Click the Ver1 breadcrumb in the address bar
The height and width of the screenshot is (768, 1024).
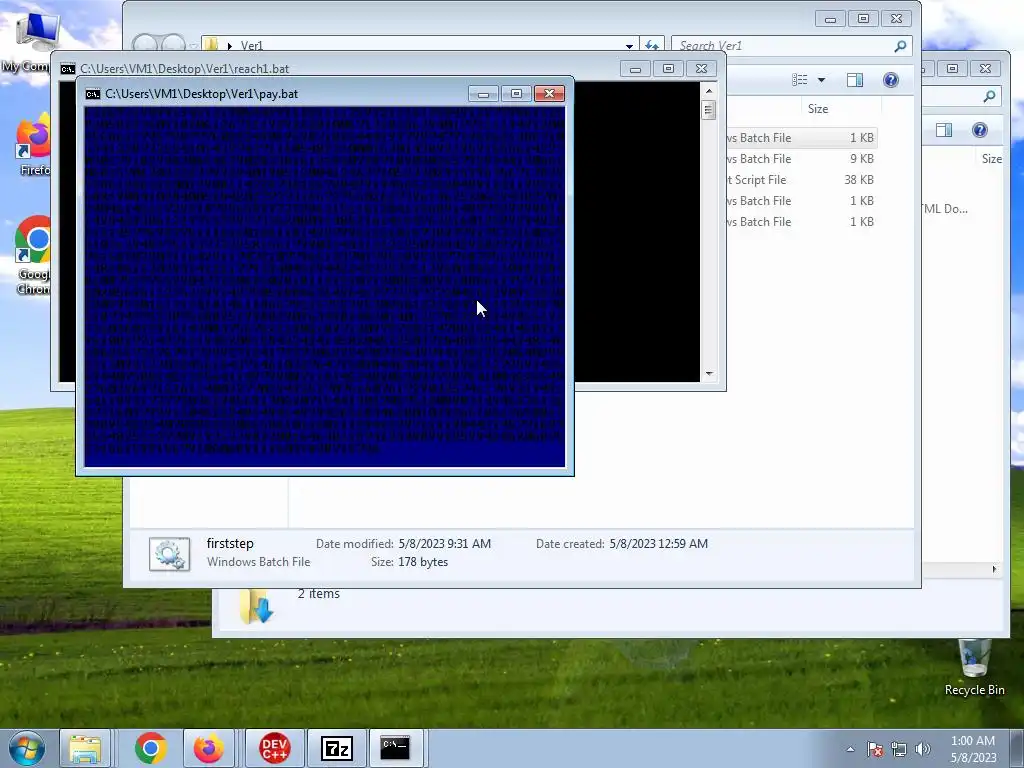(x=251, y=46)
